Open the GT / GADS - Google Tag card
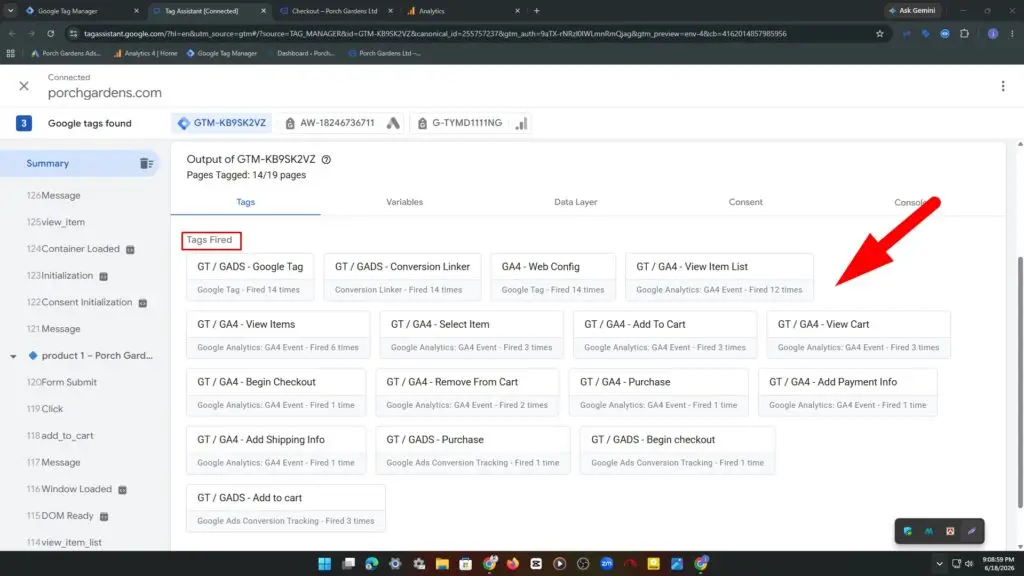The image size is (1024, 576). (x=250, y=277)
